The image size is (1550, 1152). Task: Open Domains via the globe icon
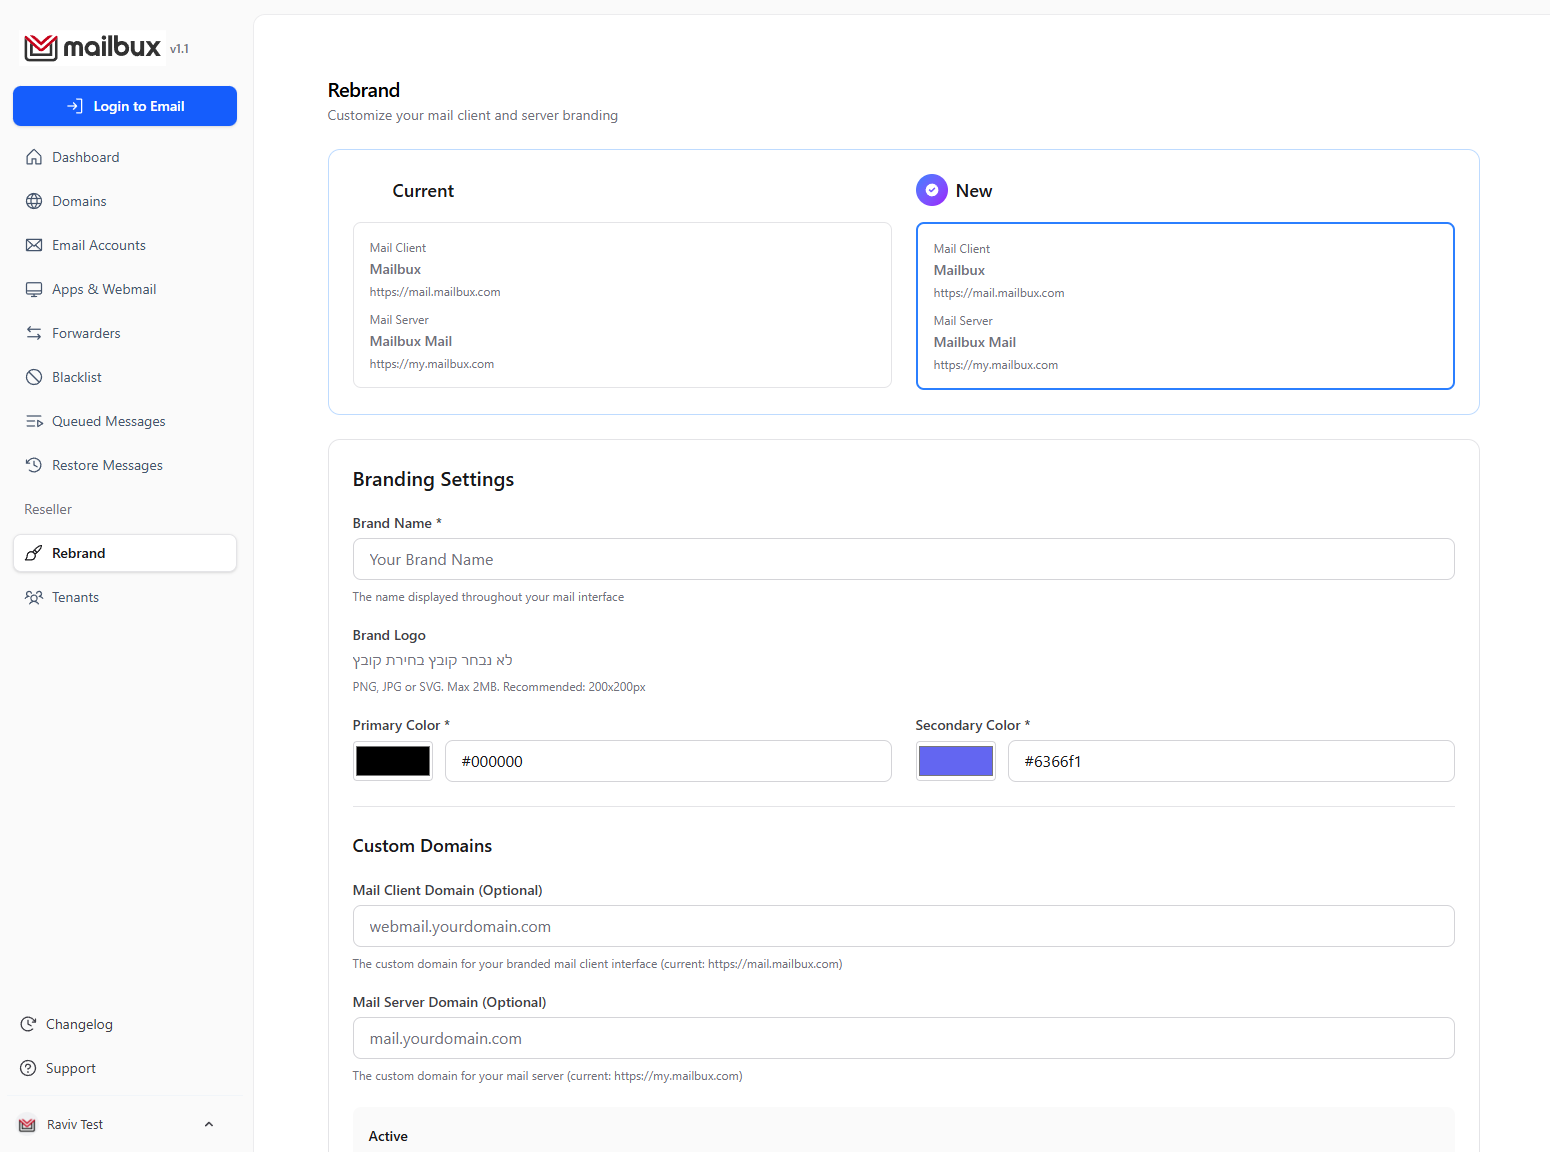click(x=34, y=201)
